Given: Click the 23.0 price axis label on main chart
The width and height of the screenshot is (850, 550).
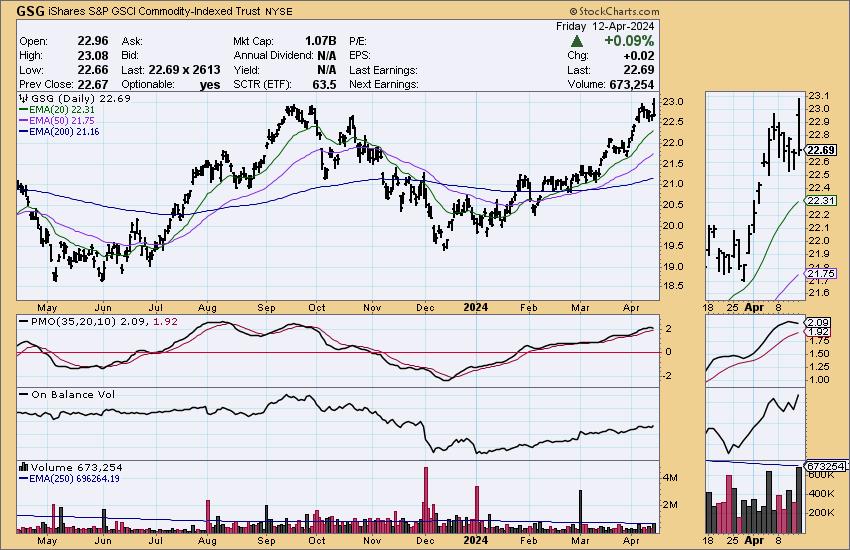Looking at the screenshot, I should click(673, 102).
